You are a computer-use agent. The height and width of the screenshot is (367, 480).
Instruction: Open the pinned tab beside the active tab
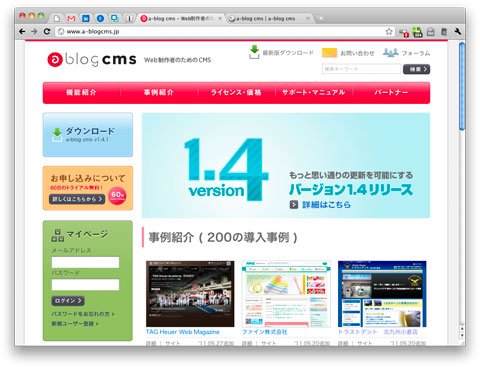tap(129, 18)
